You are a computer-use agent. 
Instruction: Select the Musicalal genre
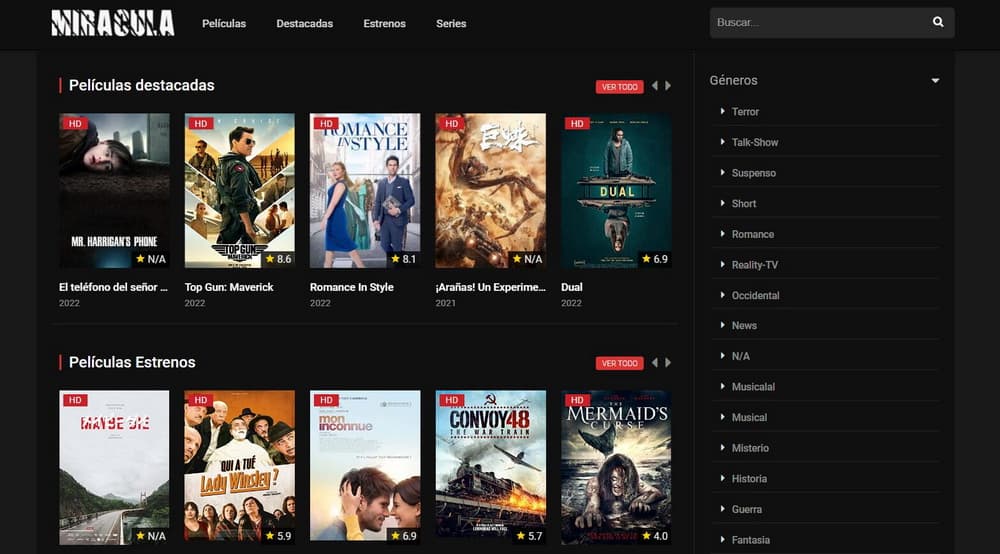[753, 387]
